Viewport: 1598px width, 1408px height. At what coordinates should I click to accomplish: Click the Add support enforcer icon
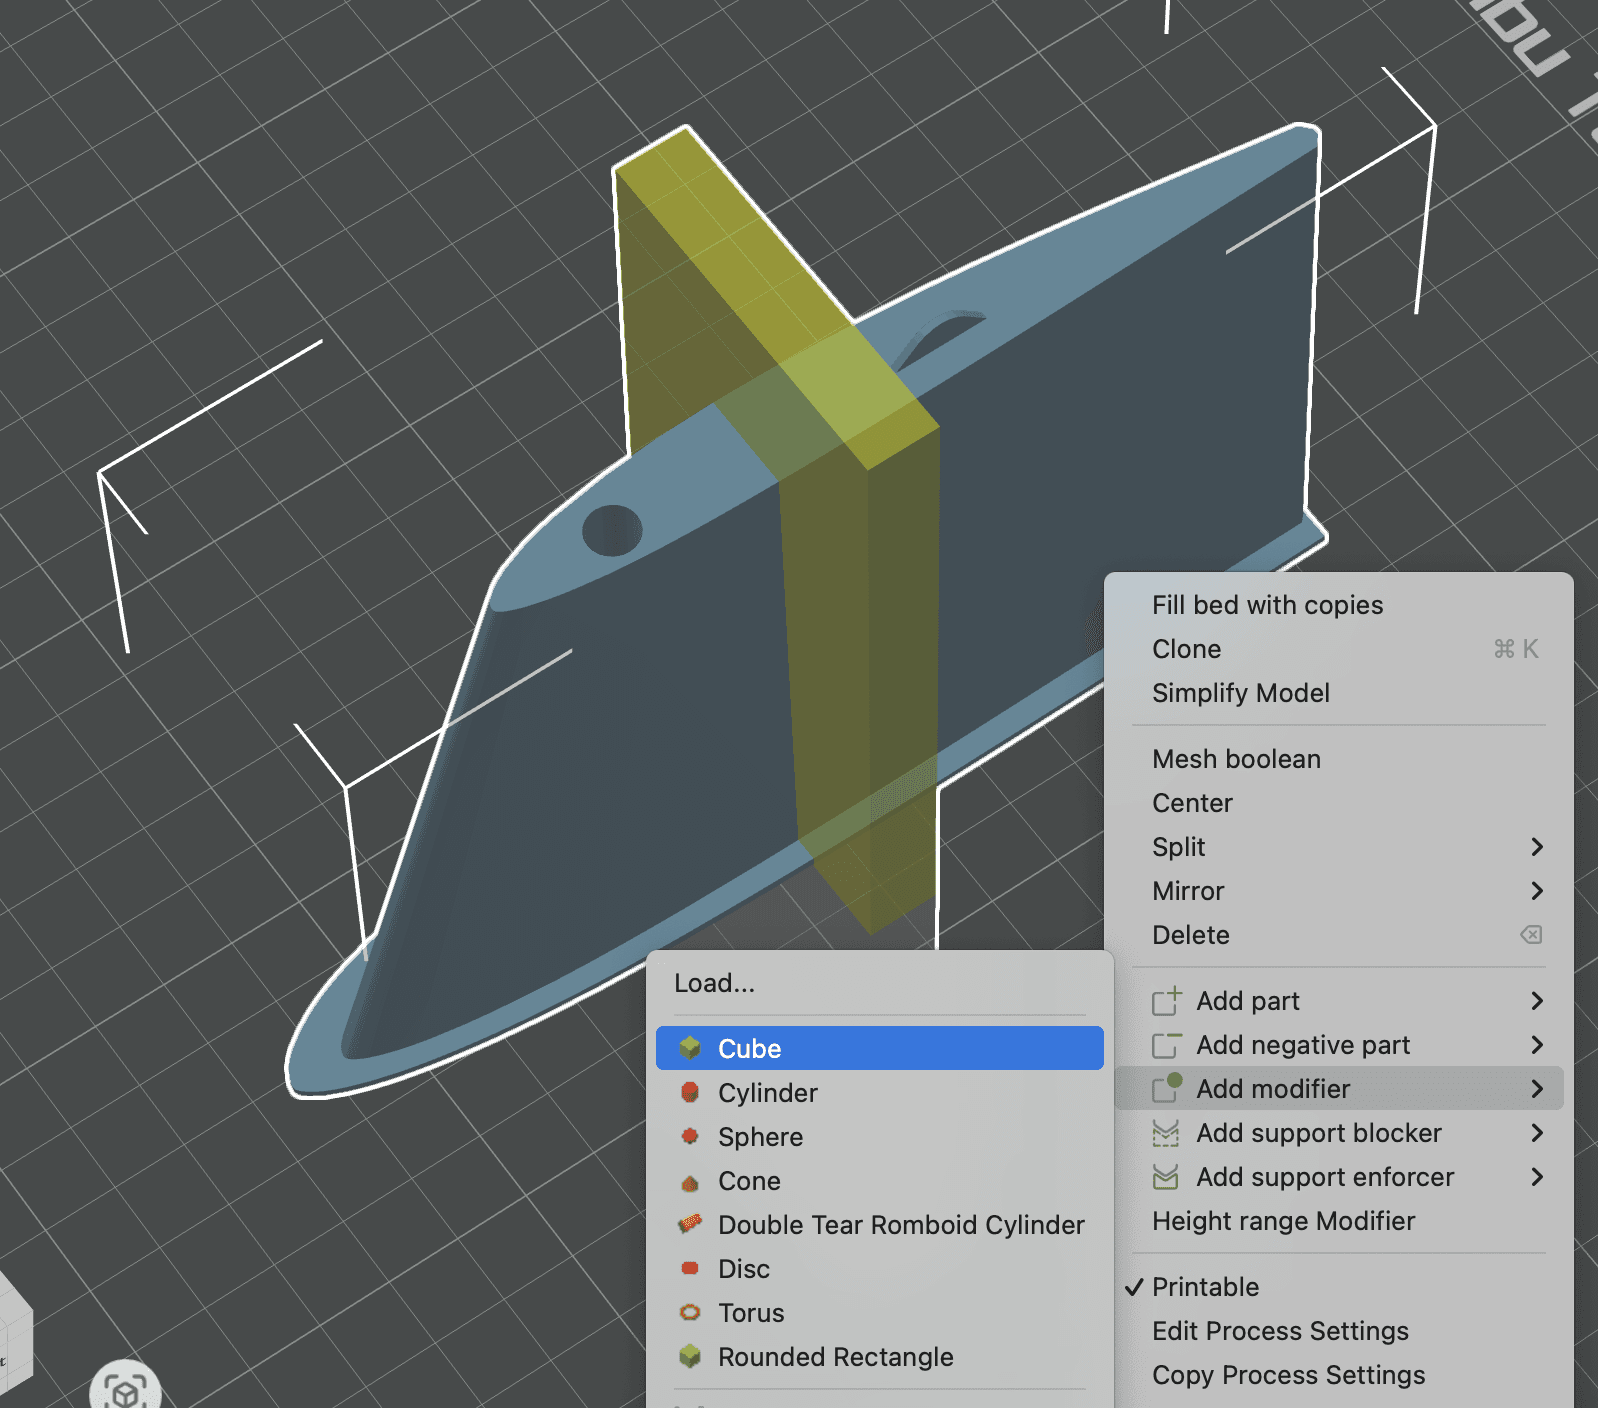(1166, 1177)
